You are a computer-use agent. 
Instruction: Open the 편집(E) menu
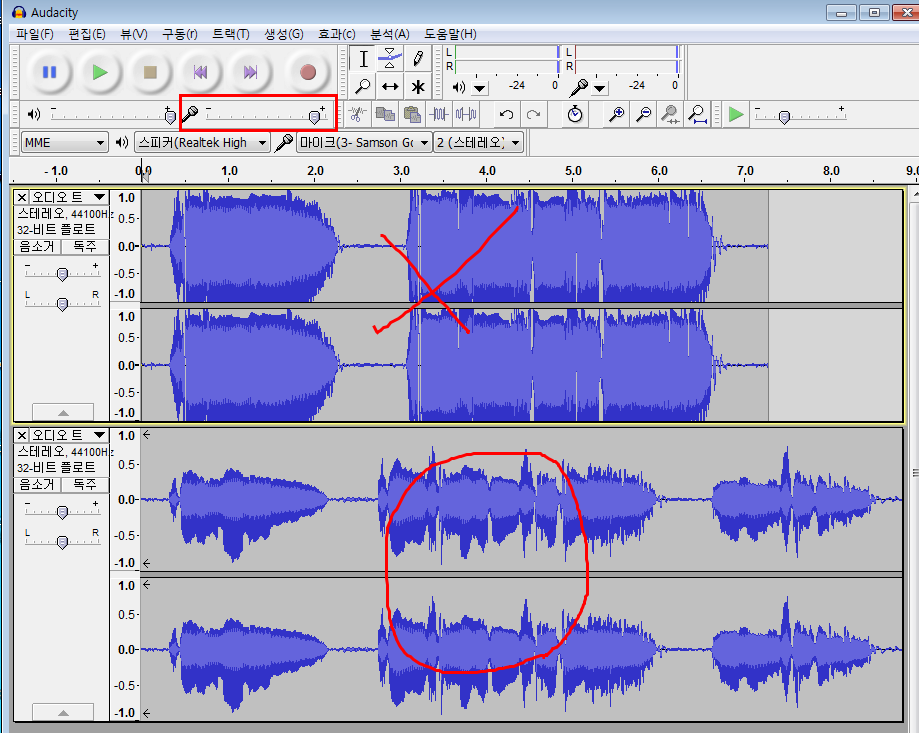point(87,34)
